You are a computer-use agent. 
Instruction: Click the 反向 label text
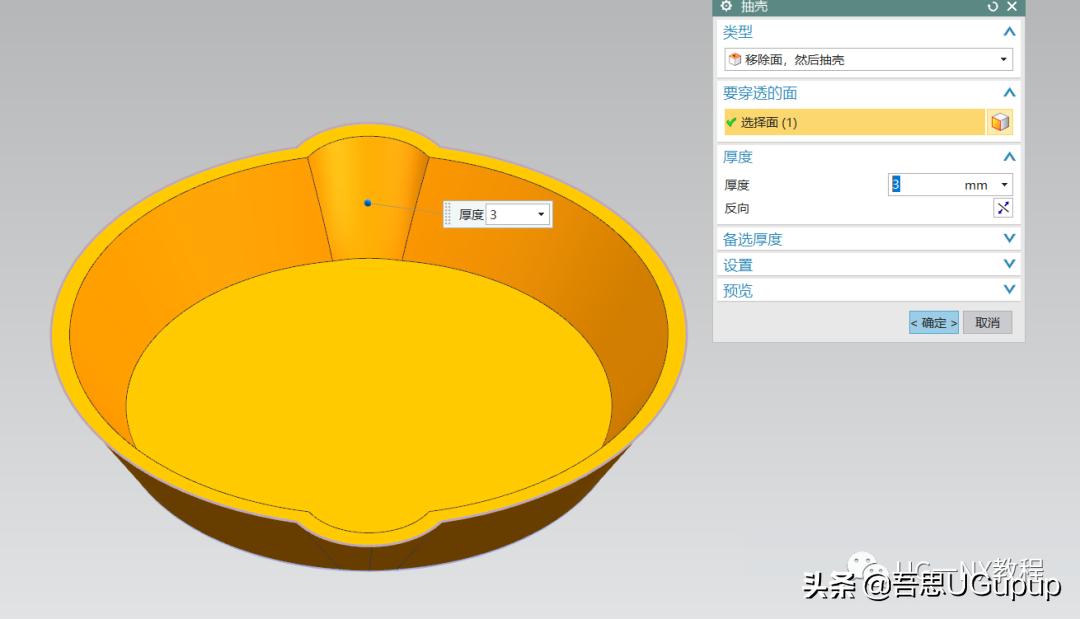[x=736, y=209]
